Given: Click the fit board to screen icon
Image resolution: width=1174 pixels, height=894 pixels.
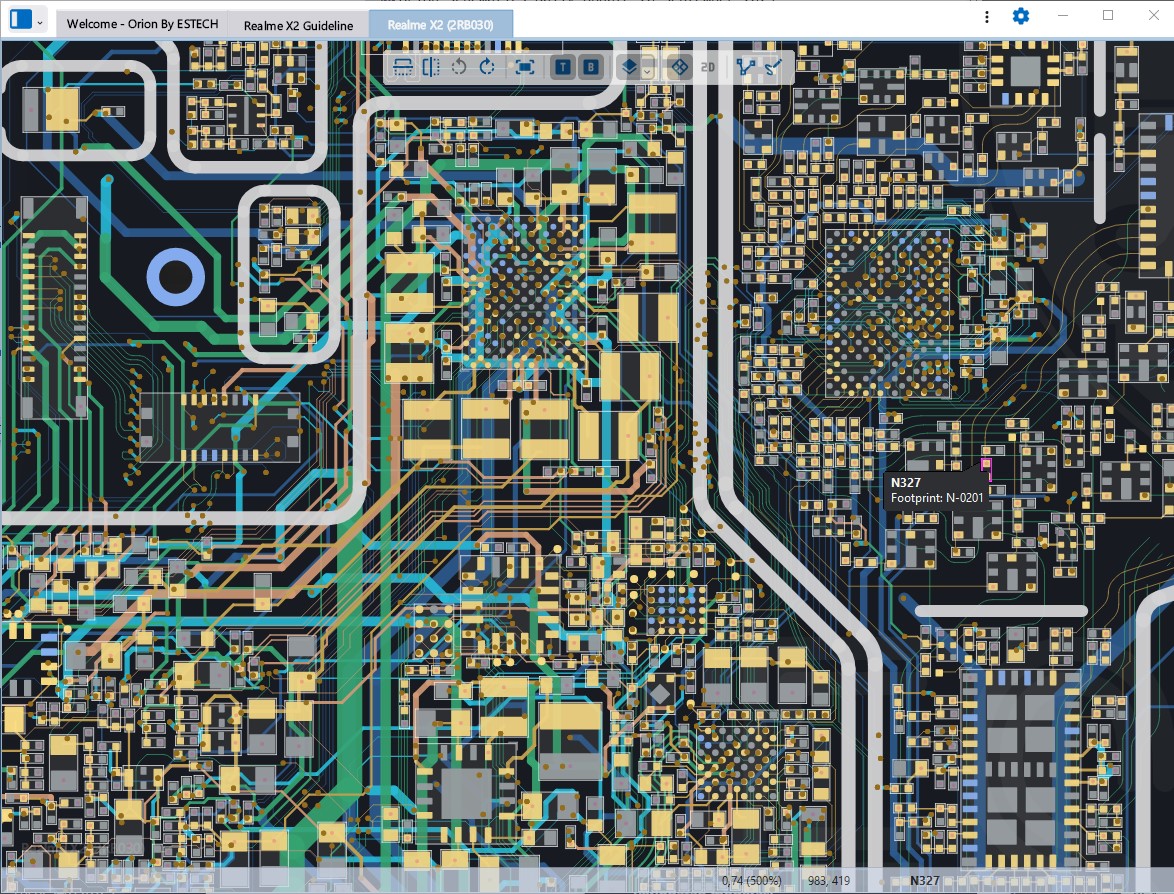Looking at the screenshot, I should (x=525, y=67).
